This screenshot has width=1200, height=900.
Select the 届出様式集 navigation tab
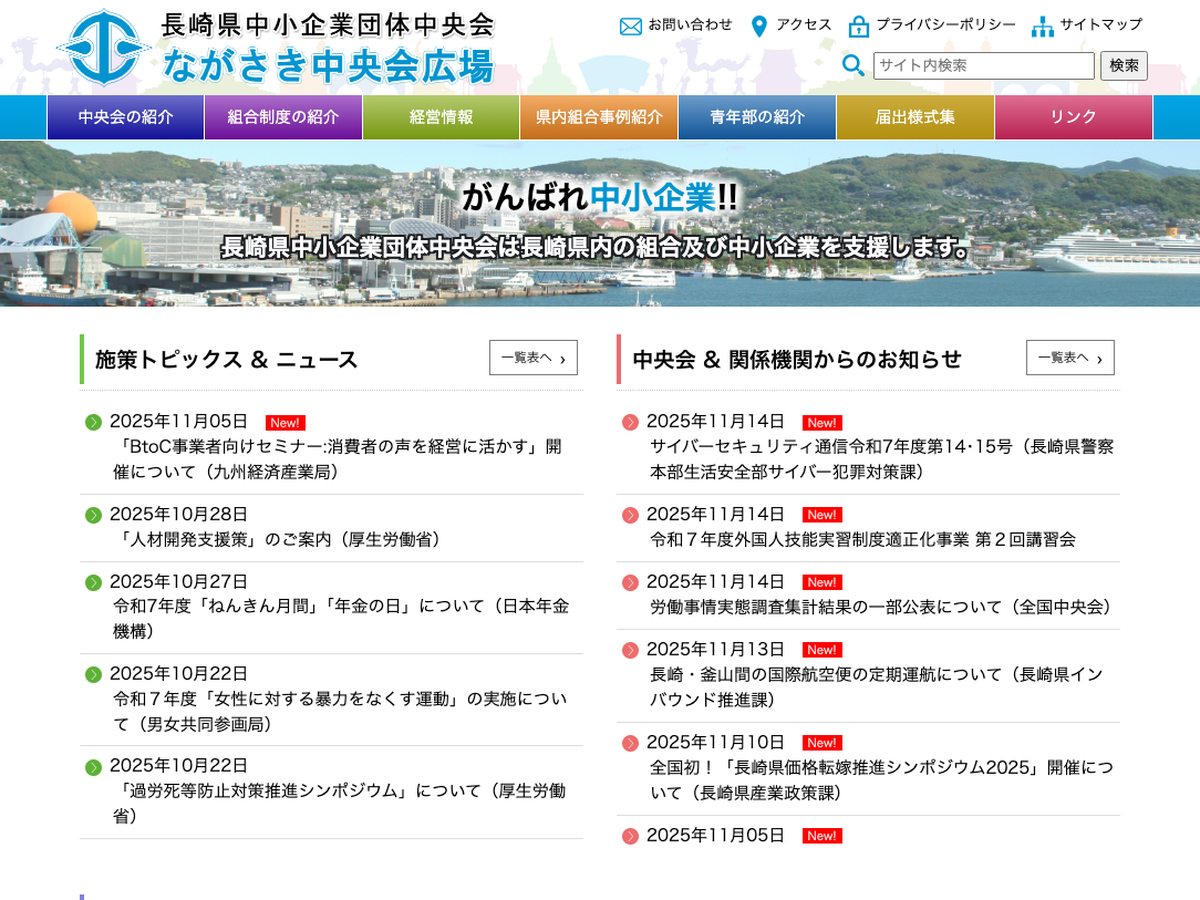coord(915,117)
